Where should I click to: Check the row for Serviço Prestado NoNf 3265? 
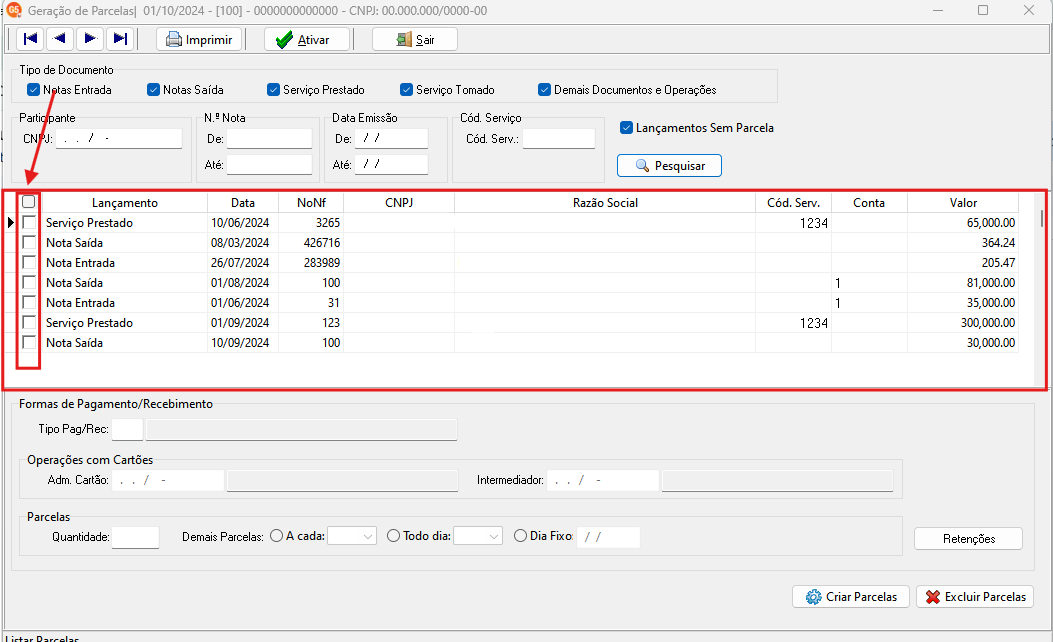click(x=29, y=222)
